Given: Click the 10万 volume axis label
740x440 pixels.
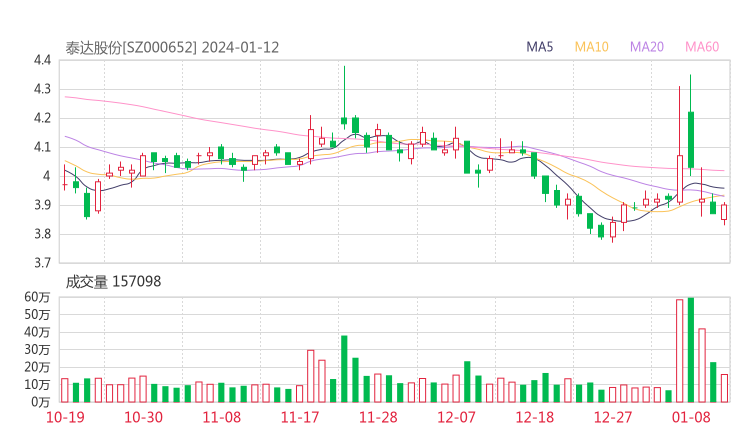Looking at the screenshot, I should [x=37, y=385].
